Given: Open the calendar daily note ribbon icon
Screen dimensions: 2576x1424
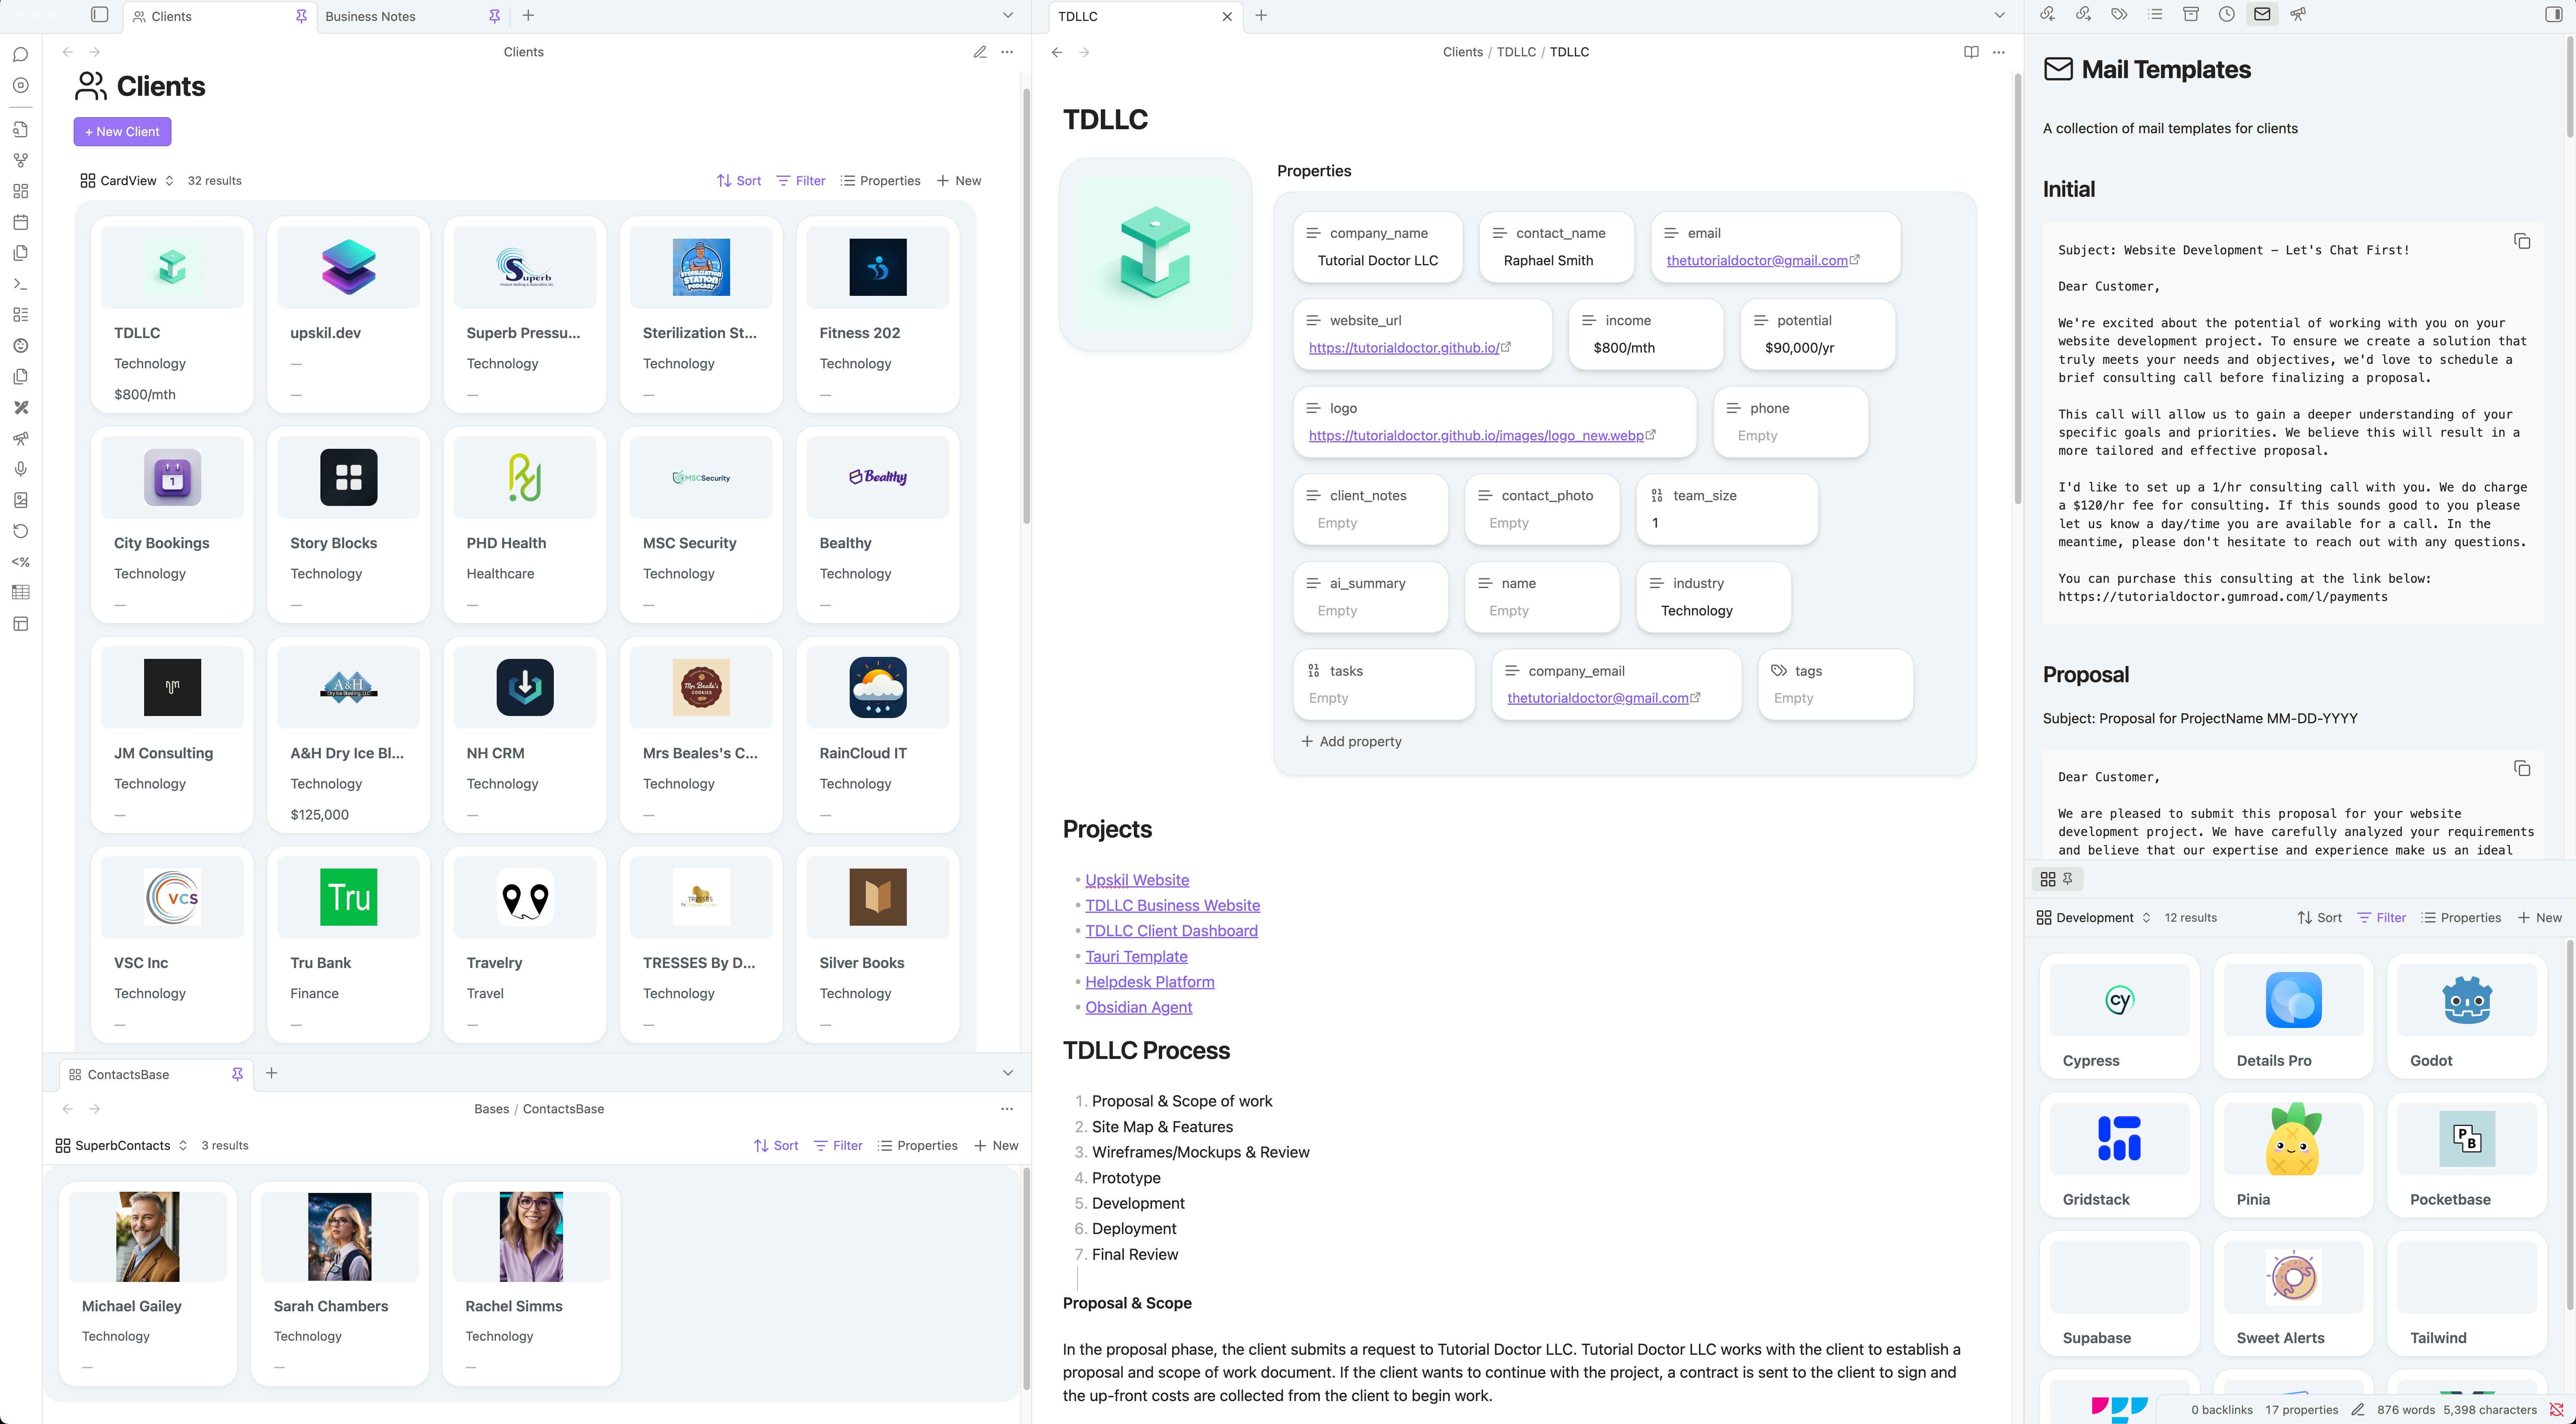Looking at the screenshot, I should (x=20, y=222).
